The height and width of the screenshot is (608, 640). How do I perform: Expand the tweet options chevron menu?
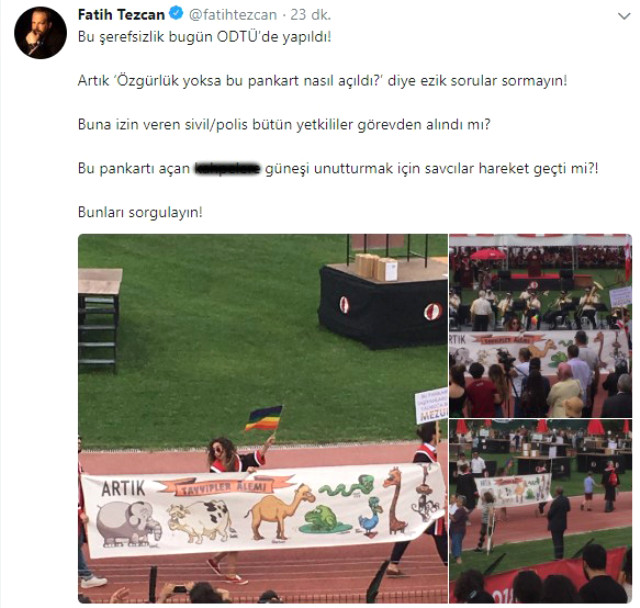[x=624, y=16]
